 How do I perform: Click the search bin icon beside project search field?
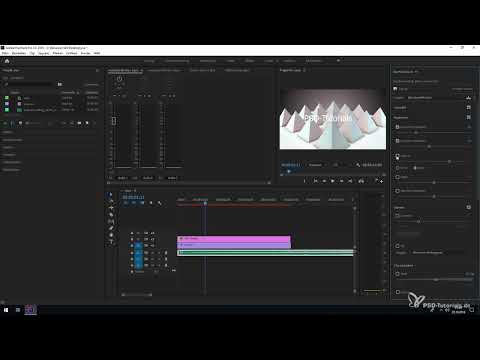pos(60,84)
